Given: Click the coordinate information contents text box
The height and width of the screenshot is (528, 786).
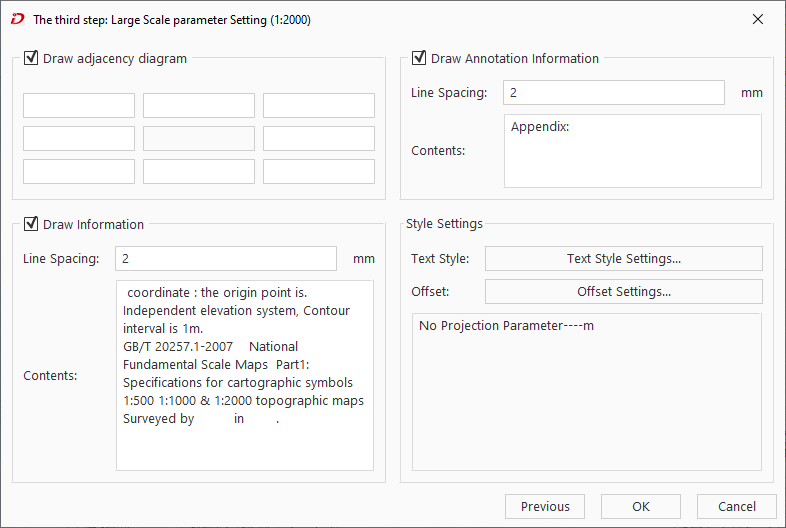Looking at the screenshot, I should click(245, 375).
